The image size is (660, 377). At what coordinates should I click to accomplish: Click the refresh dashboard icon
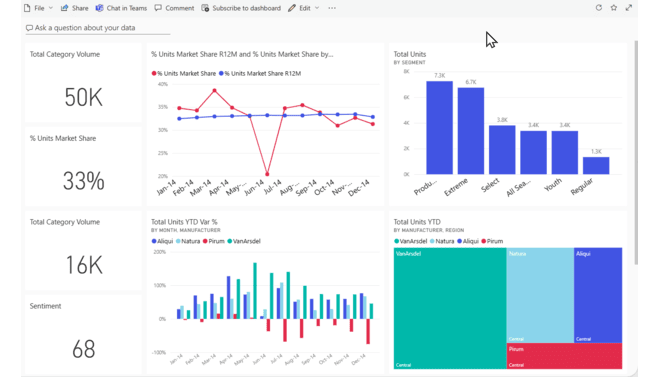click(599, 8)
